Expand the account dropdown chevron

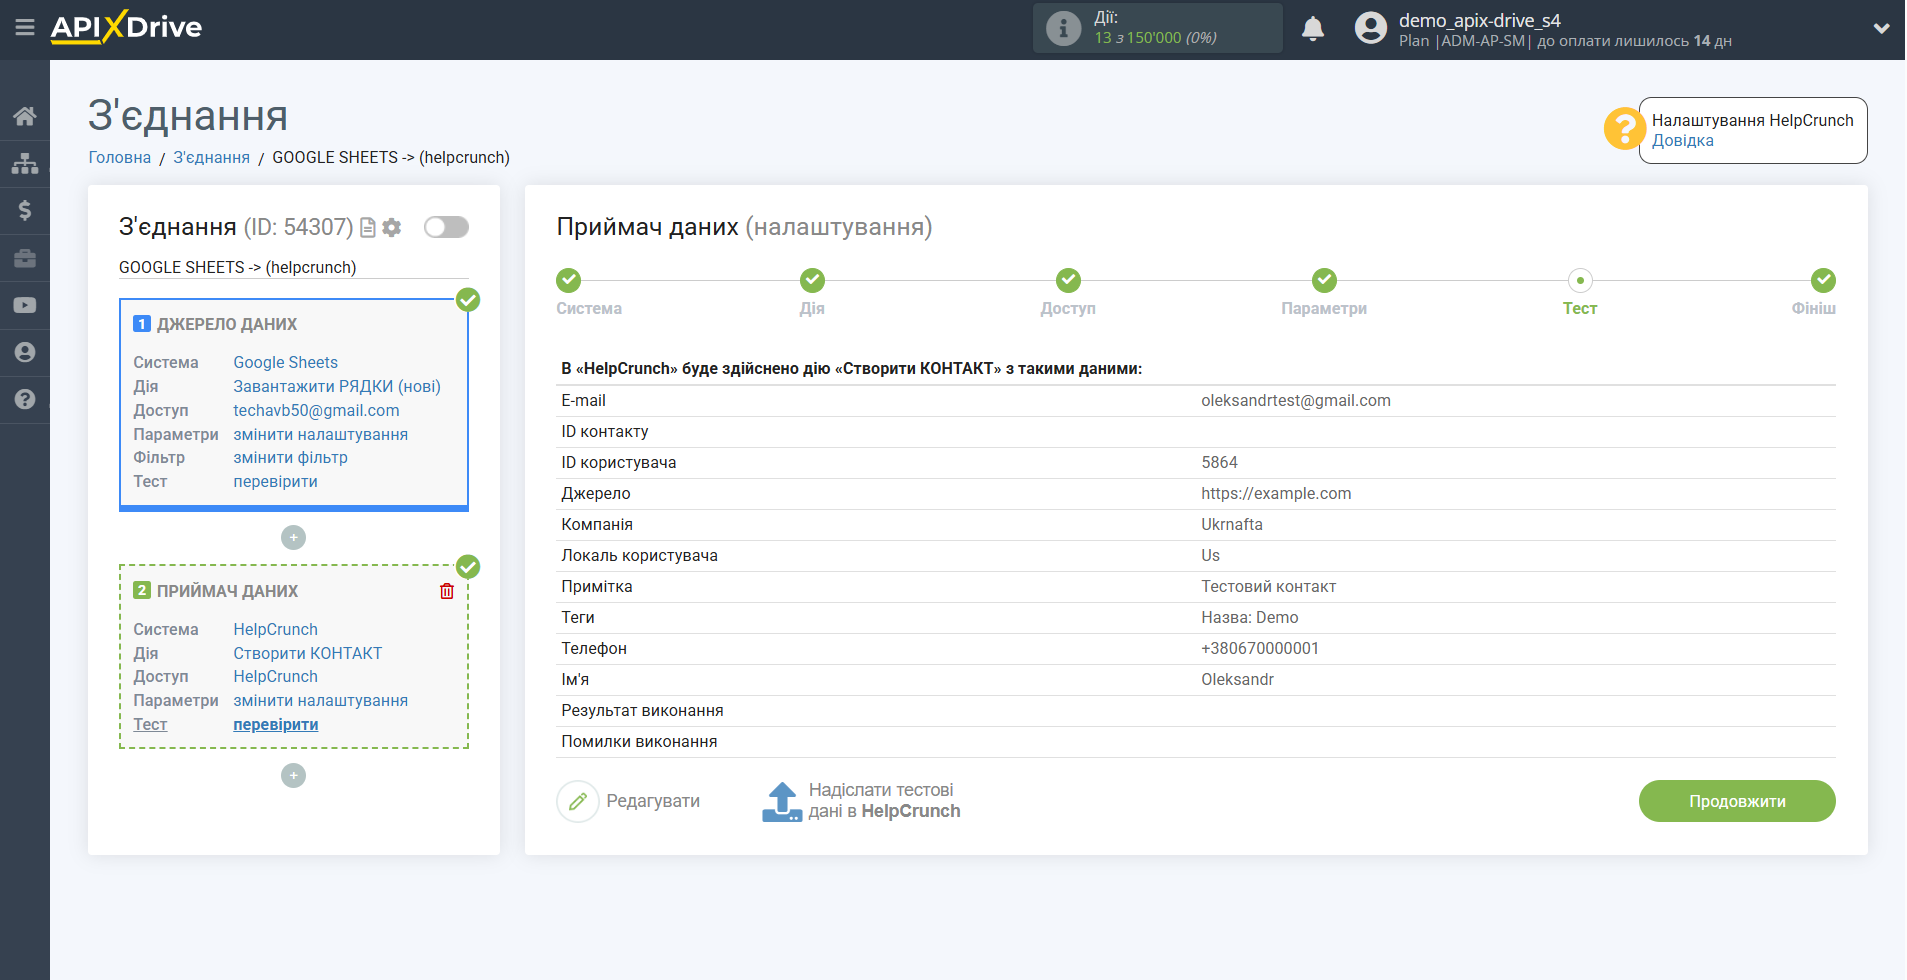(1881, 28)
